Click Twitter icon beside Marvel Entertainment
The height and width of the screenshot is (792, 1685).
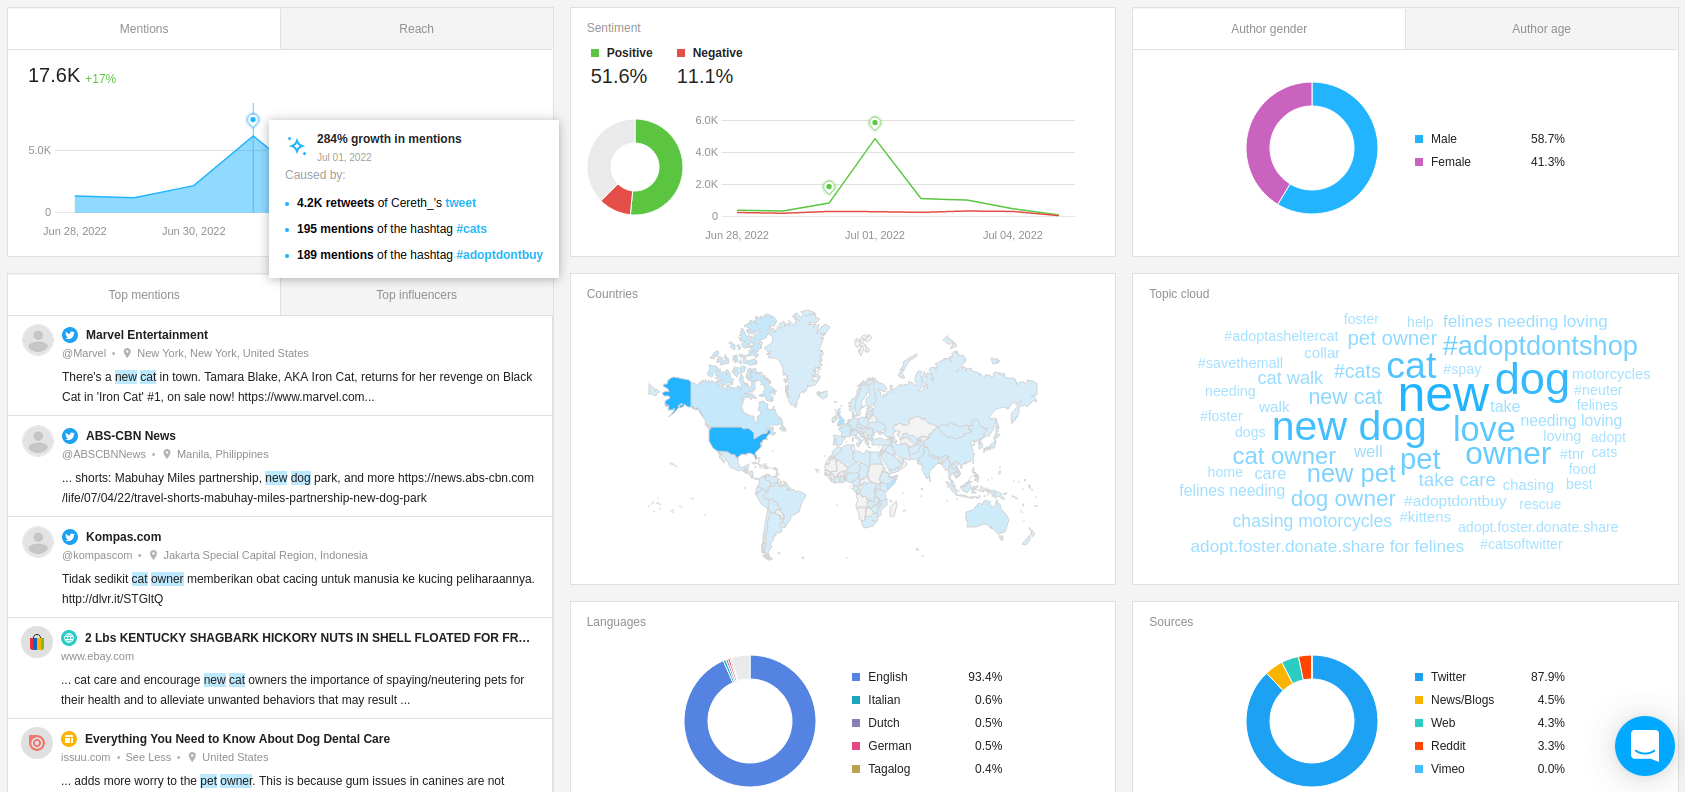pos(70,335)
